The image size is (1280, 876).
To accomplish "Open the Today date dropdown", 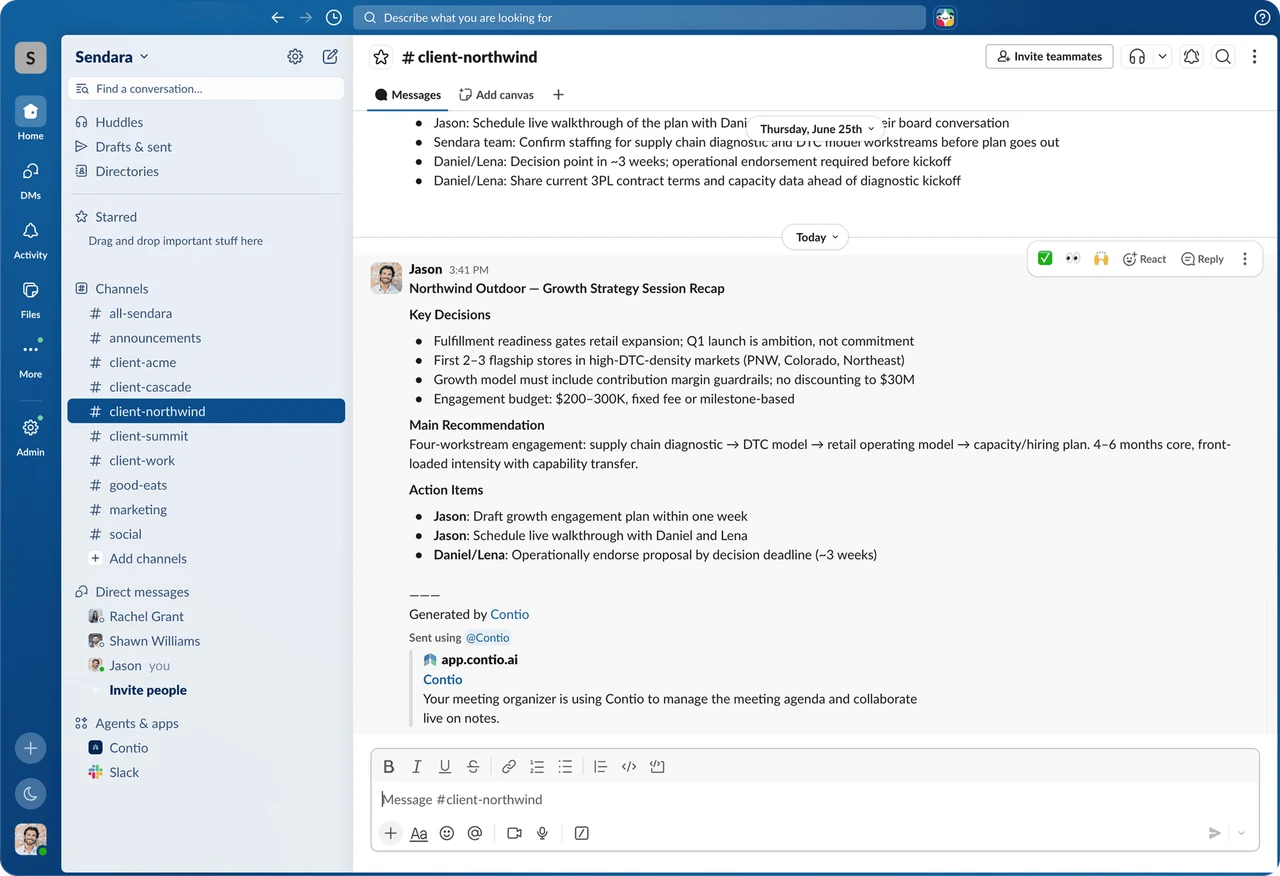I will point(815,237).
